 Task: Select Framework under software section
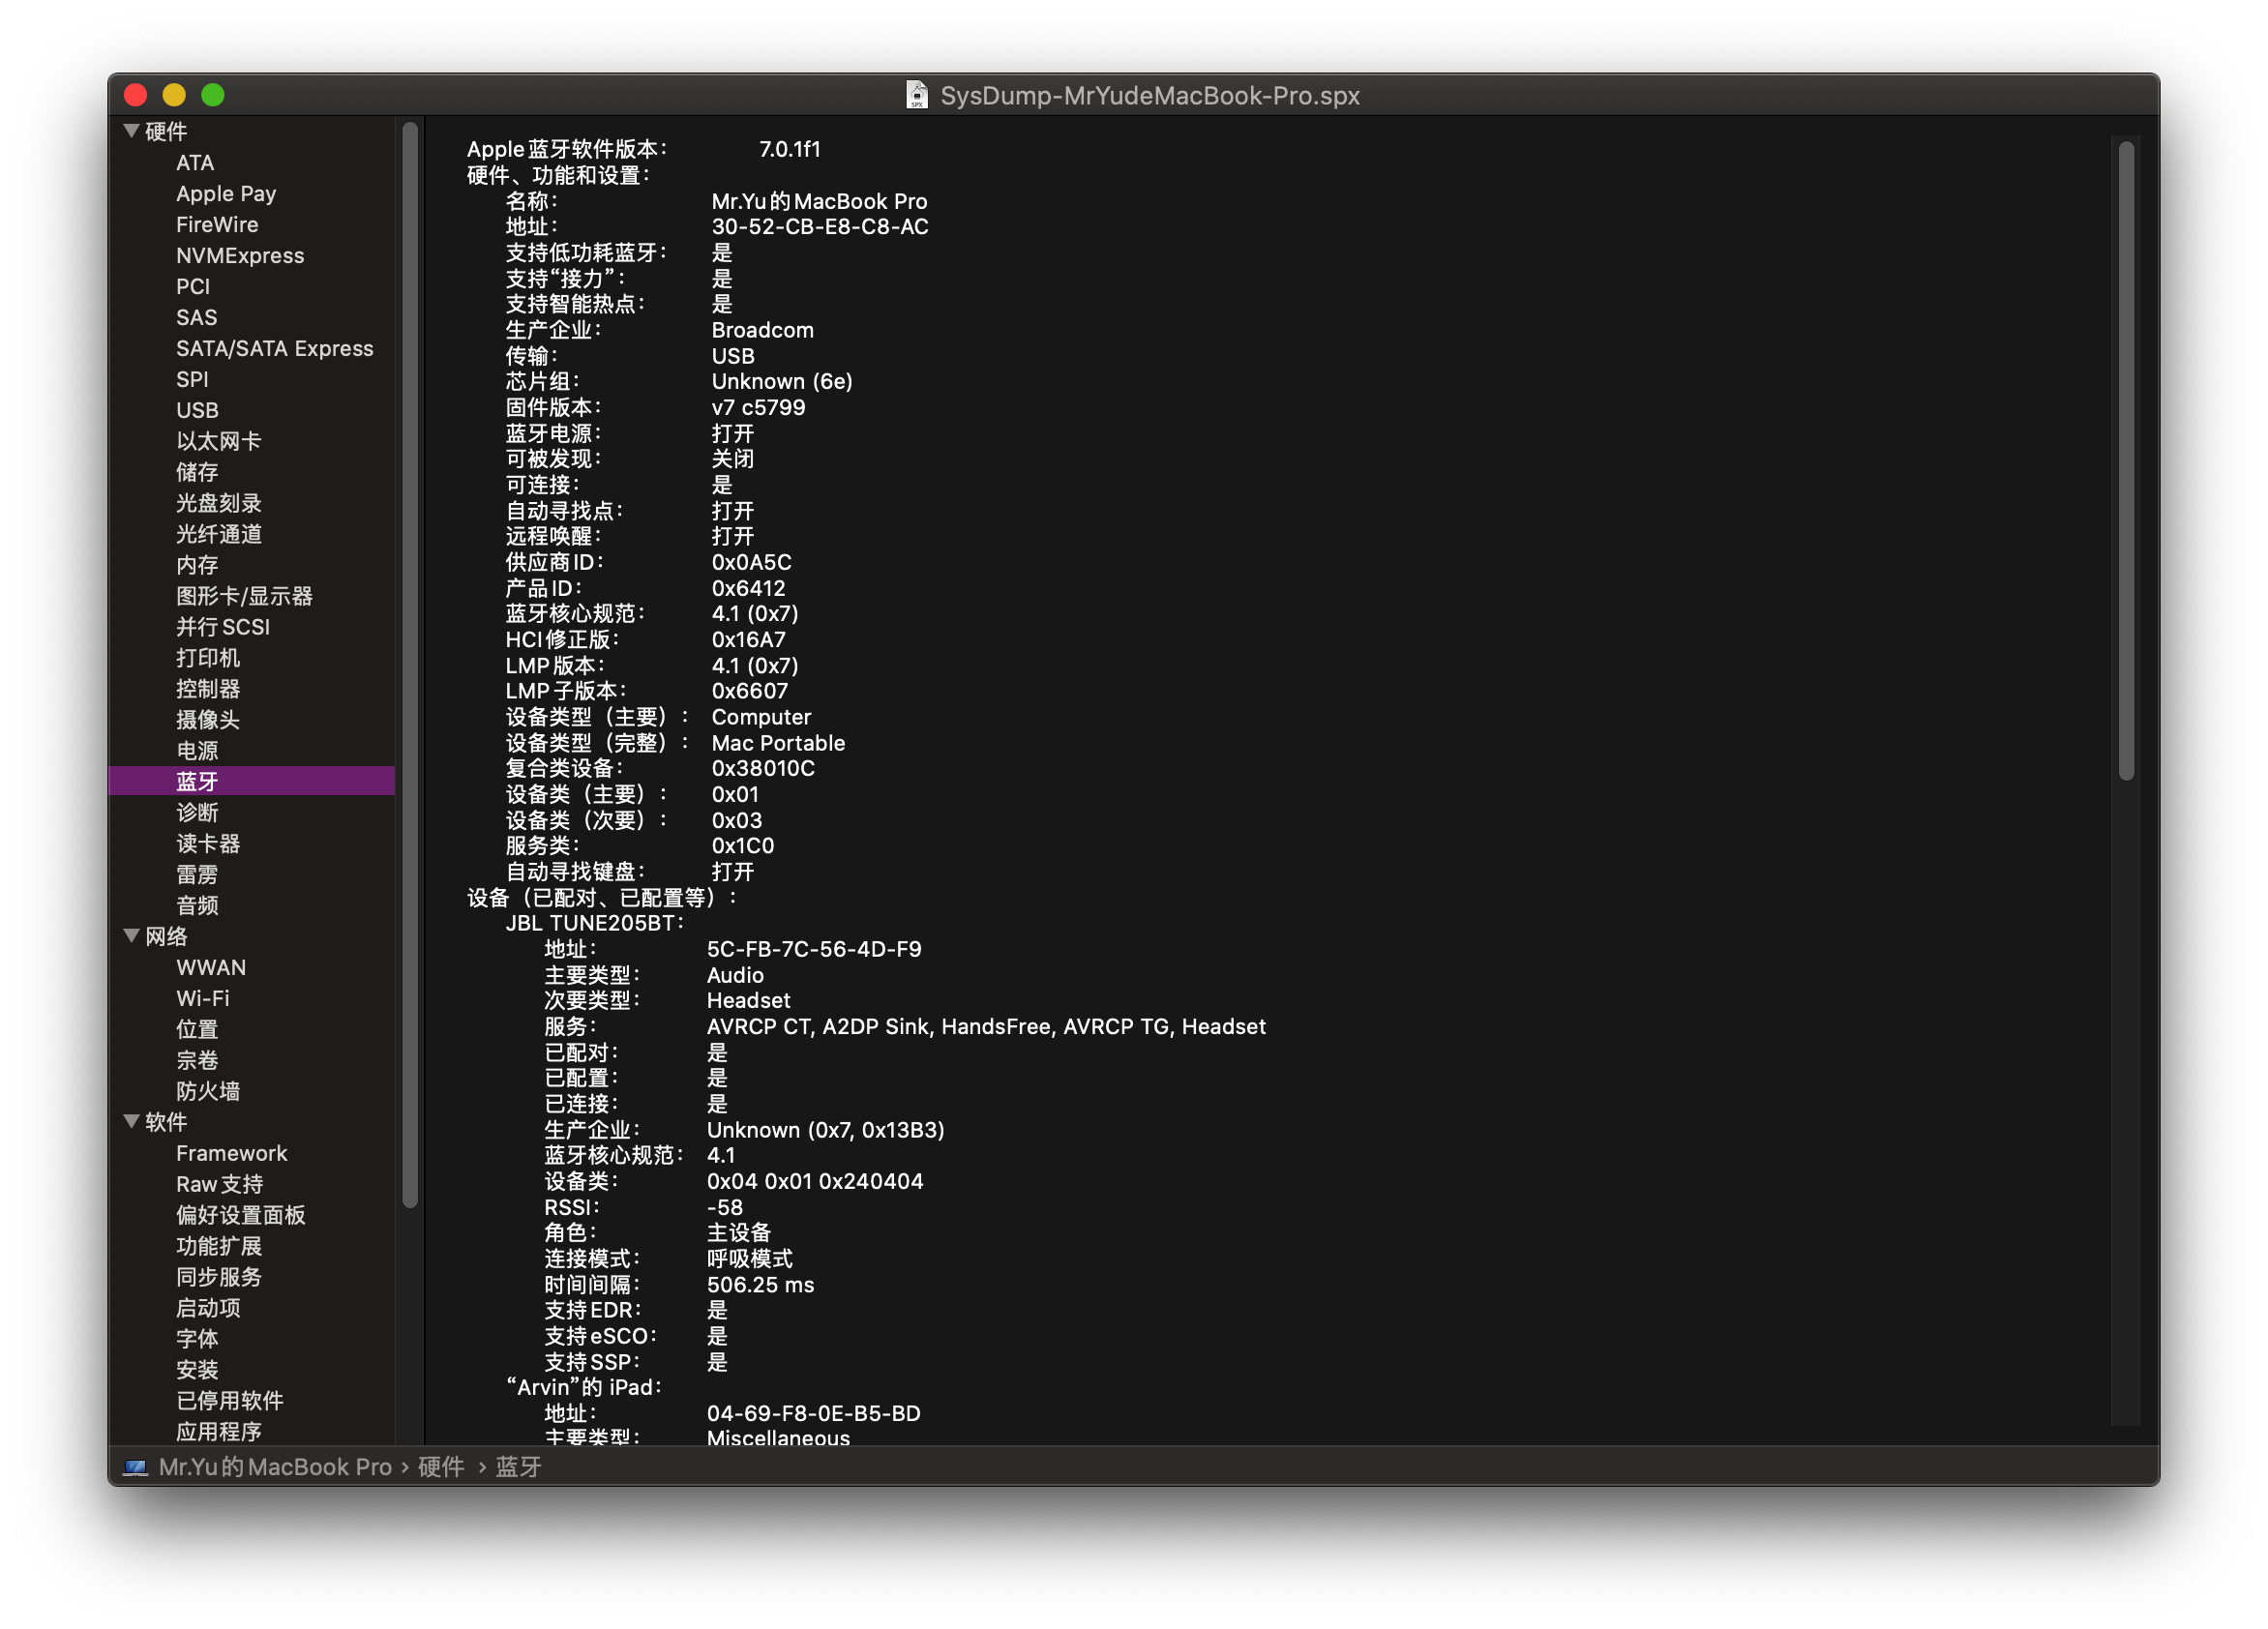pyautogui.click(x=231, y=1153)
